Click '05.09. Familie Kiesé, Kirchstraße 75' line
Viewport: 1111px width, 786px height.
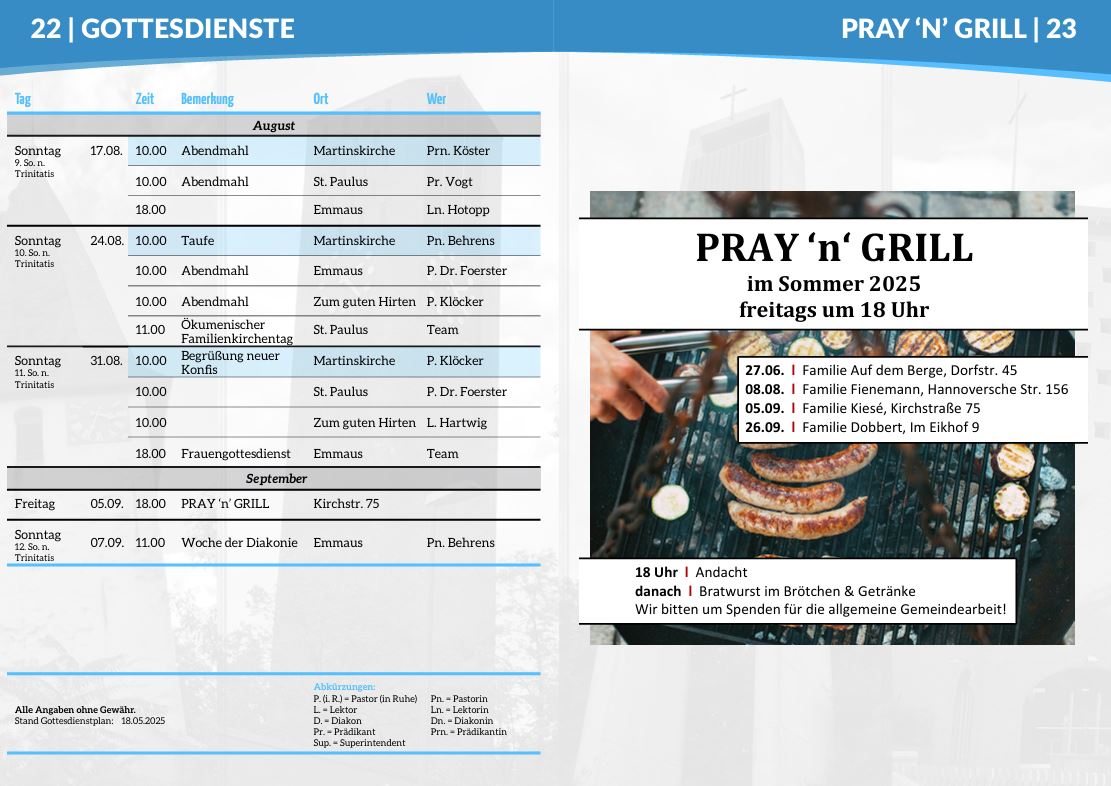[862, 408]
